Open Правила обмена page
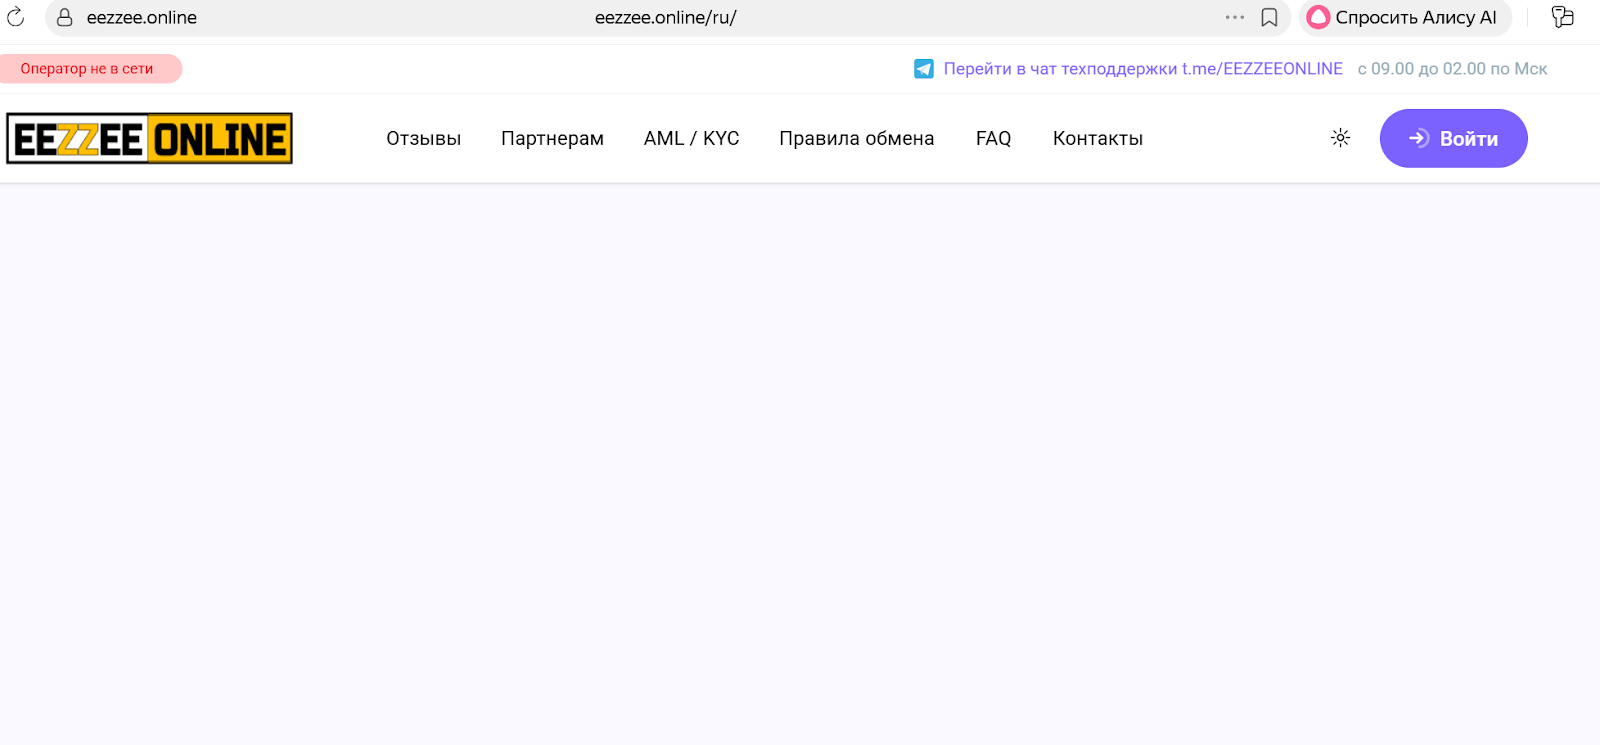Viewport: 1600px width, 745px height. [x=857, y=139]
